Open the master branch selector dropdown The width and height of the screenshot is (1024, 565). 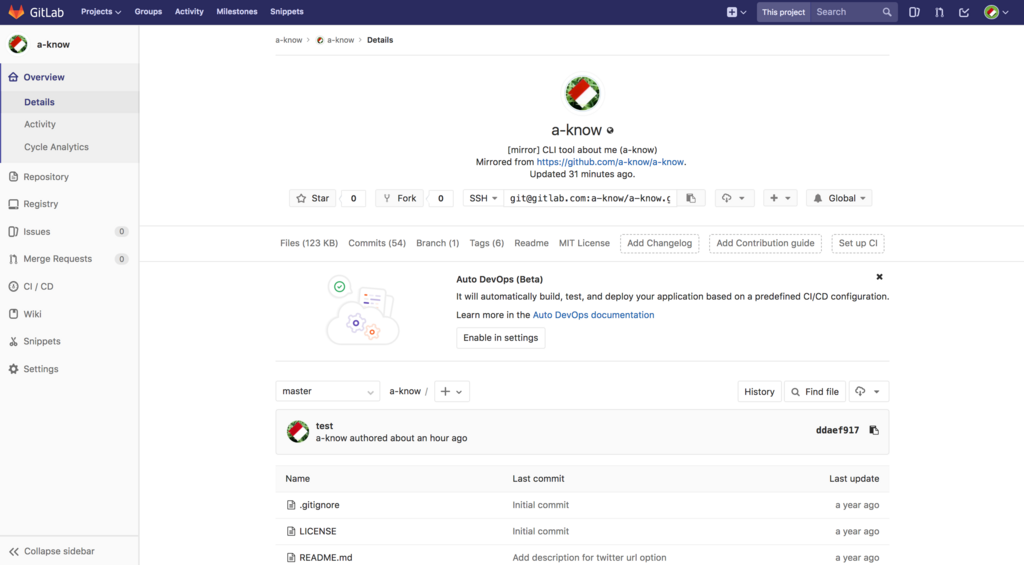coord(328,391)
